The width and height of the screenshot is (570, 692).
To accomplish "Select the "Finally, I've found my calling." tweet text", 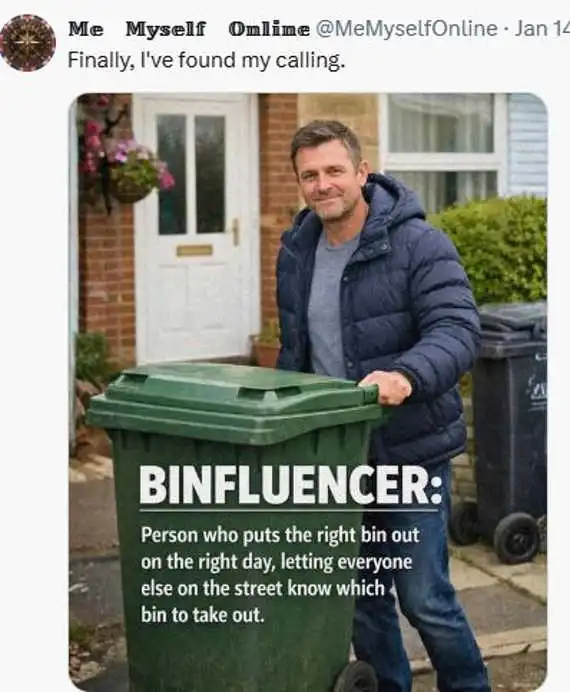I will tap(206, 60).
